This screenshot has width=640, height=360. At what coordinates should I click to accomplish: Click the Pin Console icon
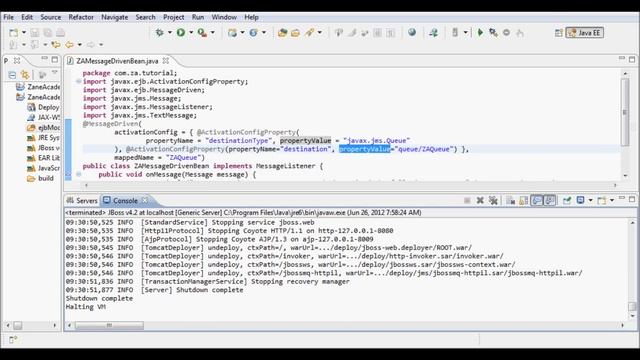click(x=567, y=200)
